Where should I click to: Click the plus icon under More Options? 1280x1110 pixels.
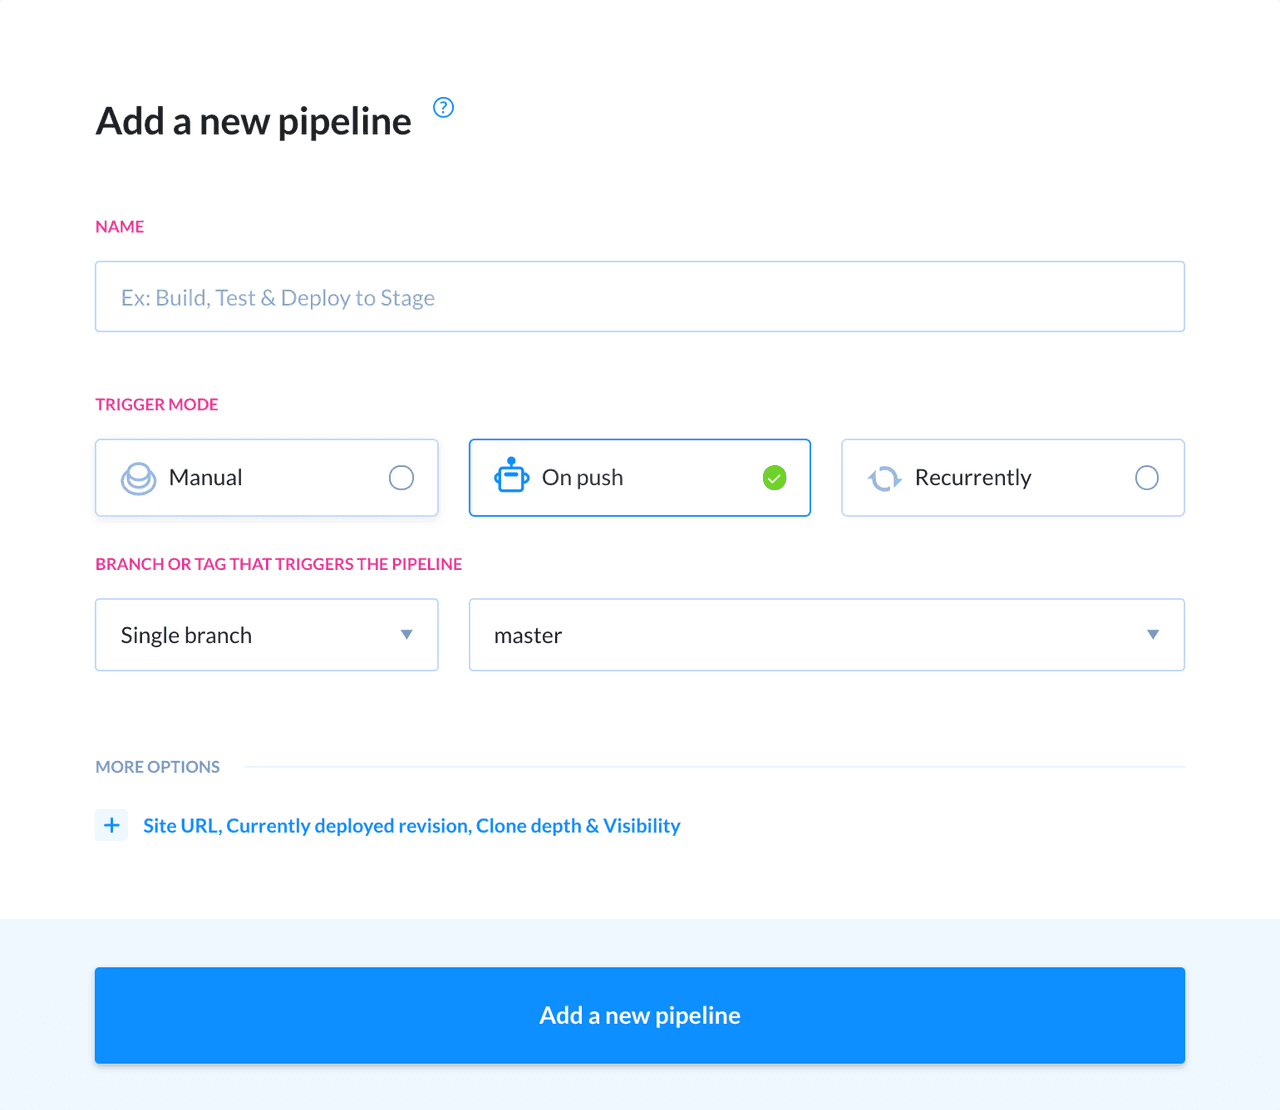point(111,825)
